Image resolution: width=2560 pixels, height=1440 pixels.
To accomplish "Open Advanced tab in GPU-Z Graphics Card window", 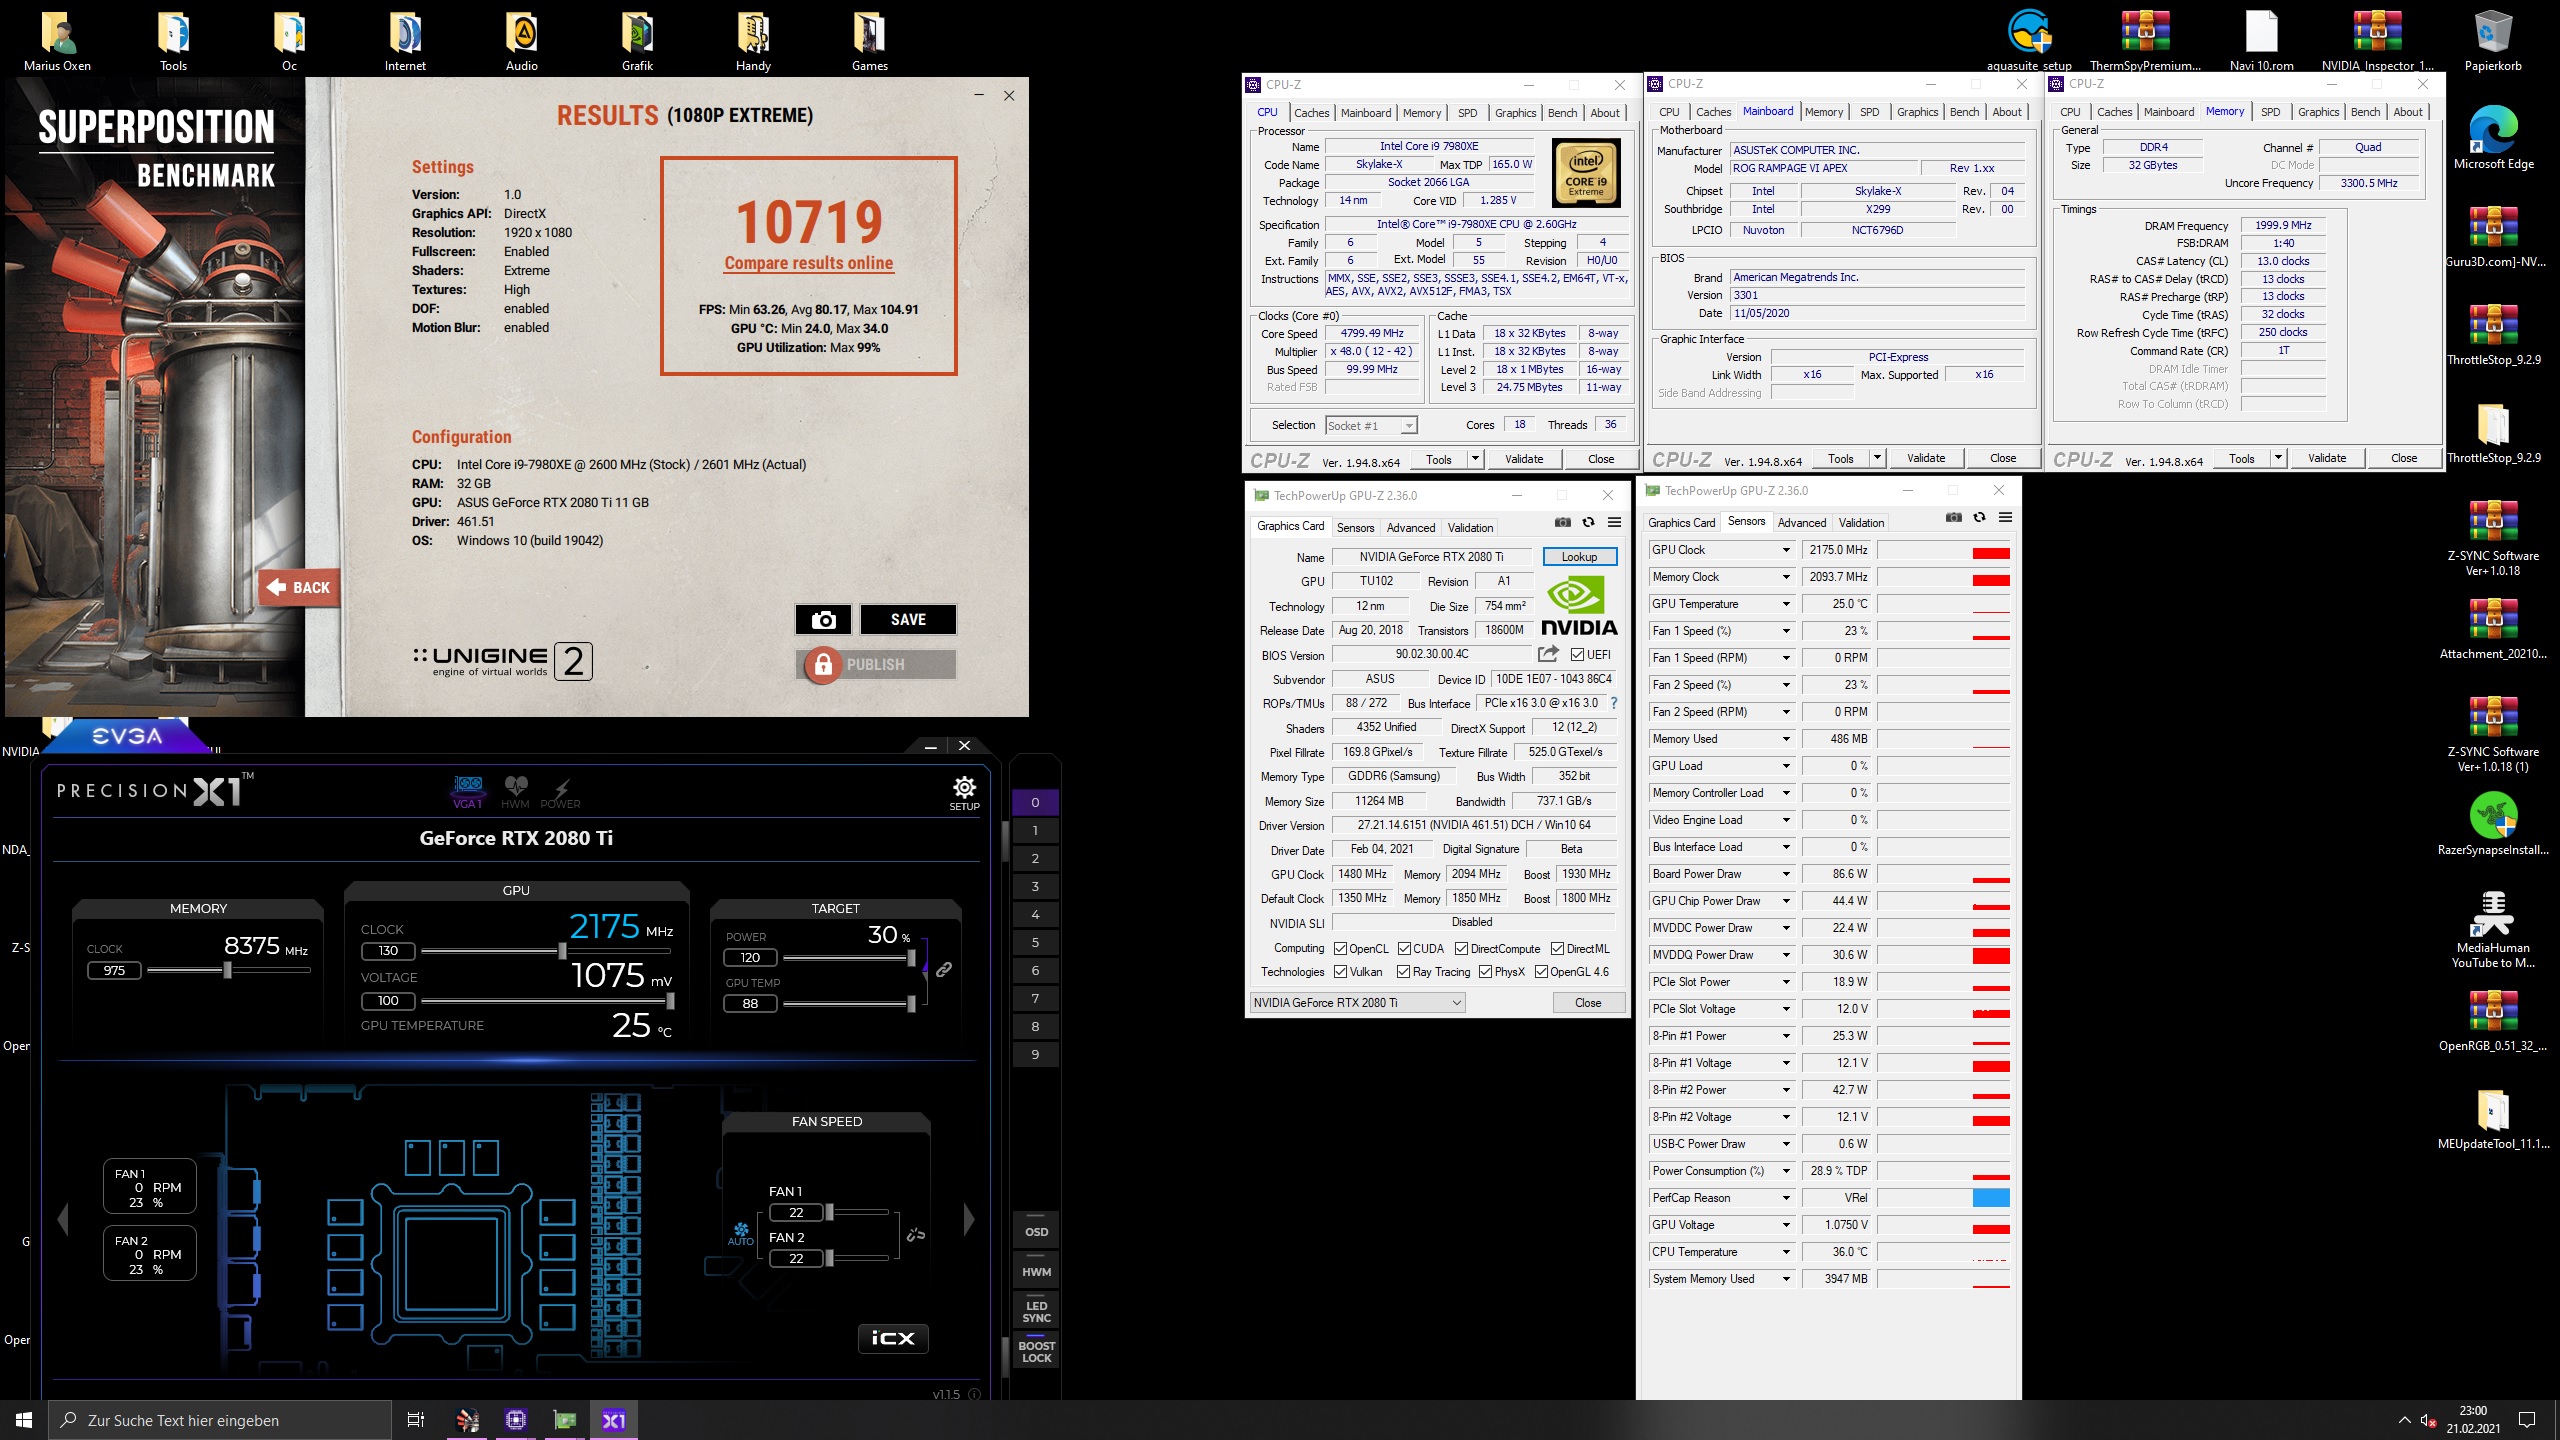I will (1411, 528).
